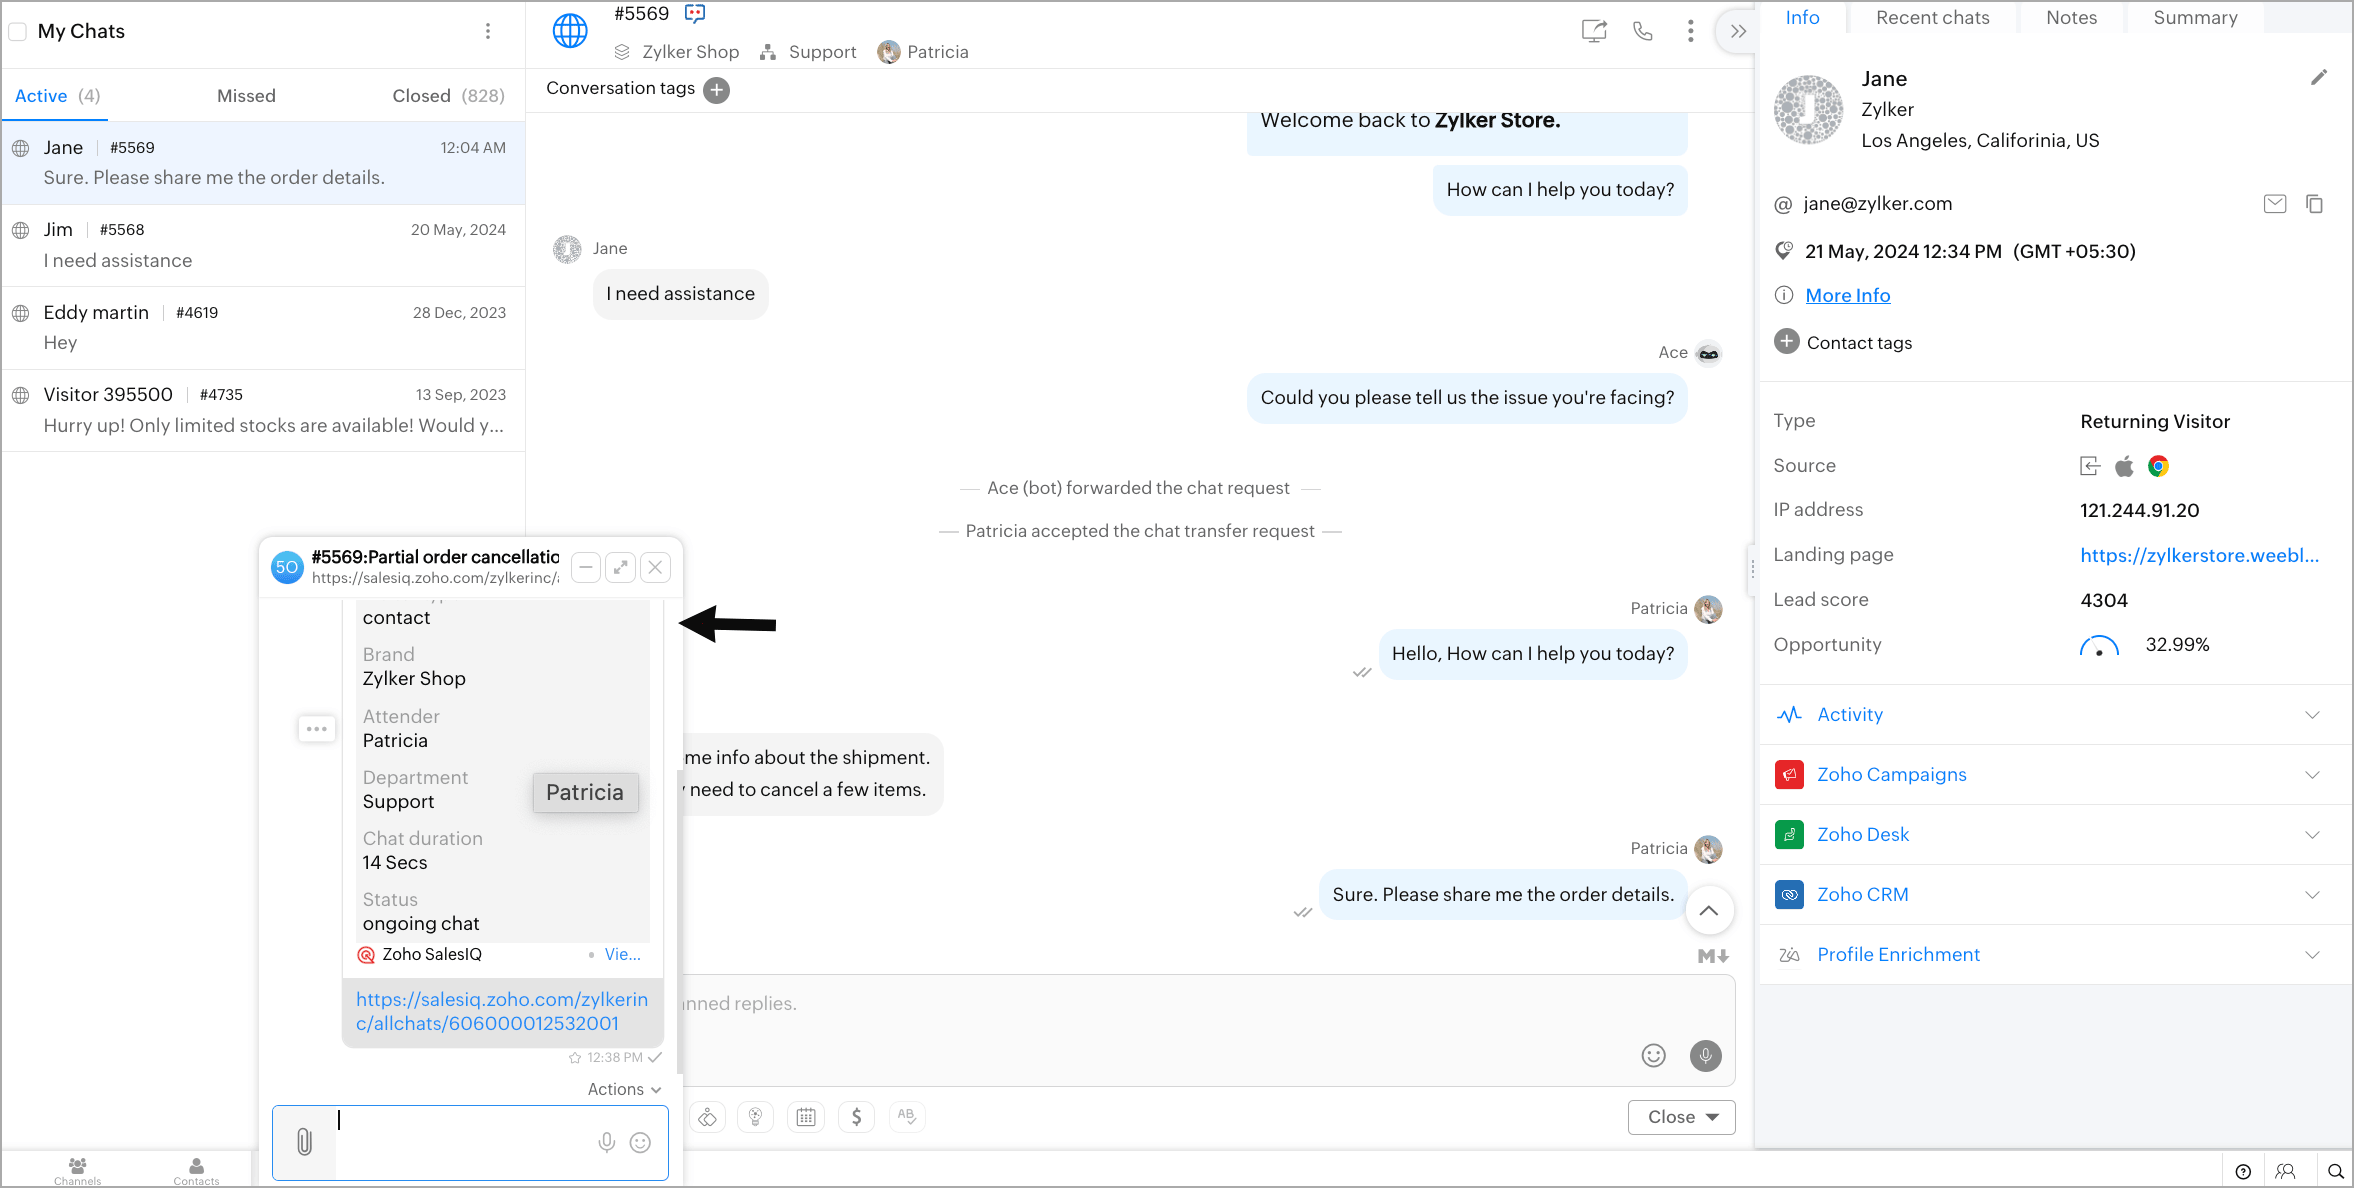
Task: Click the spell check AB icon
Action: 906,1115
